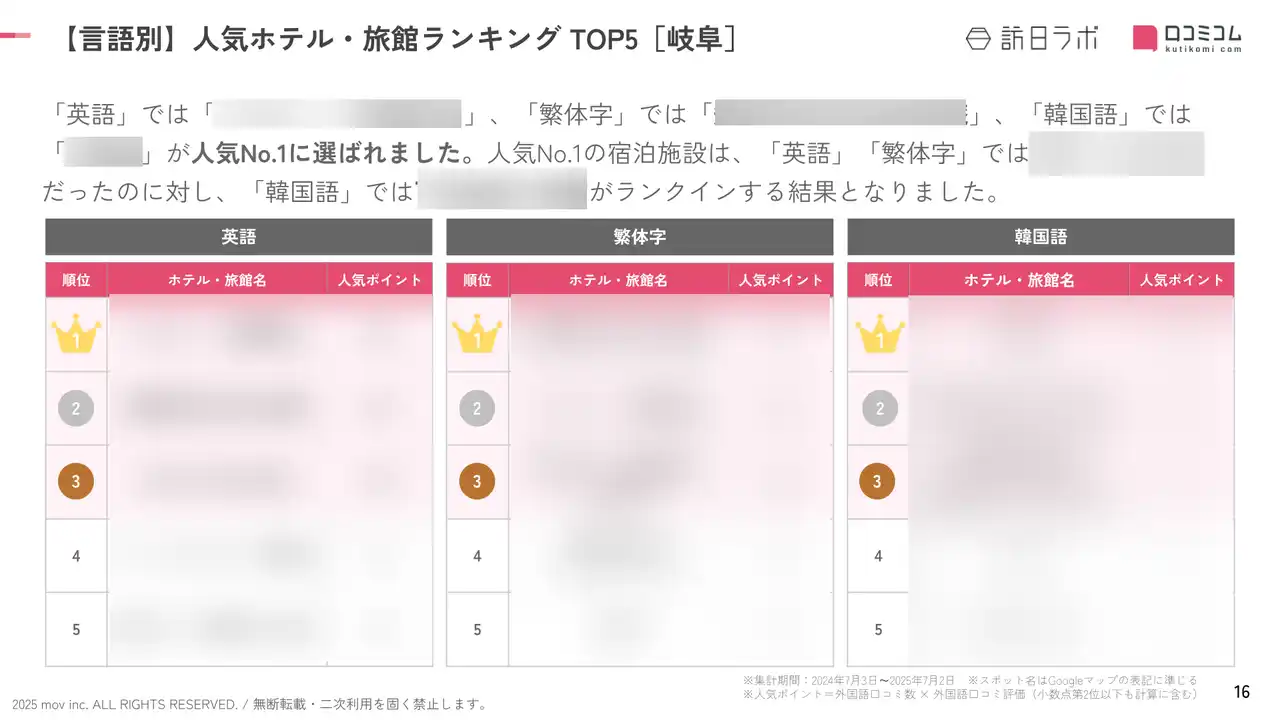The image size is (1280, 720).
Task: Select the 繁体字 table header
Action: tap(640, 237)
